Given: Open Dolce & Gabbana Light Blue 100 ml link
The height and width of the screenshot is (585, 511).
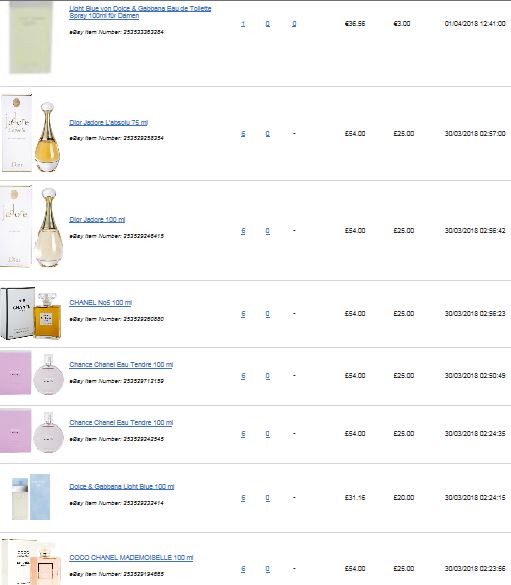Looking at the screenshot, I should pos(122,487).
